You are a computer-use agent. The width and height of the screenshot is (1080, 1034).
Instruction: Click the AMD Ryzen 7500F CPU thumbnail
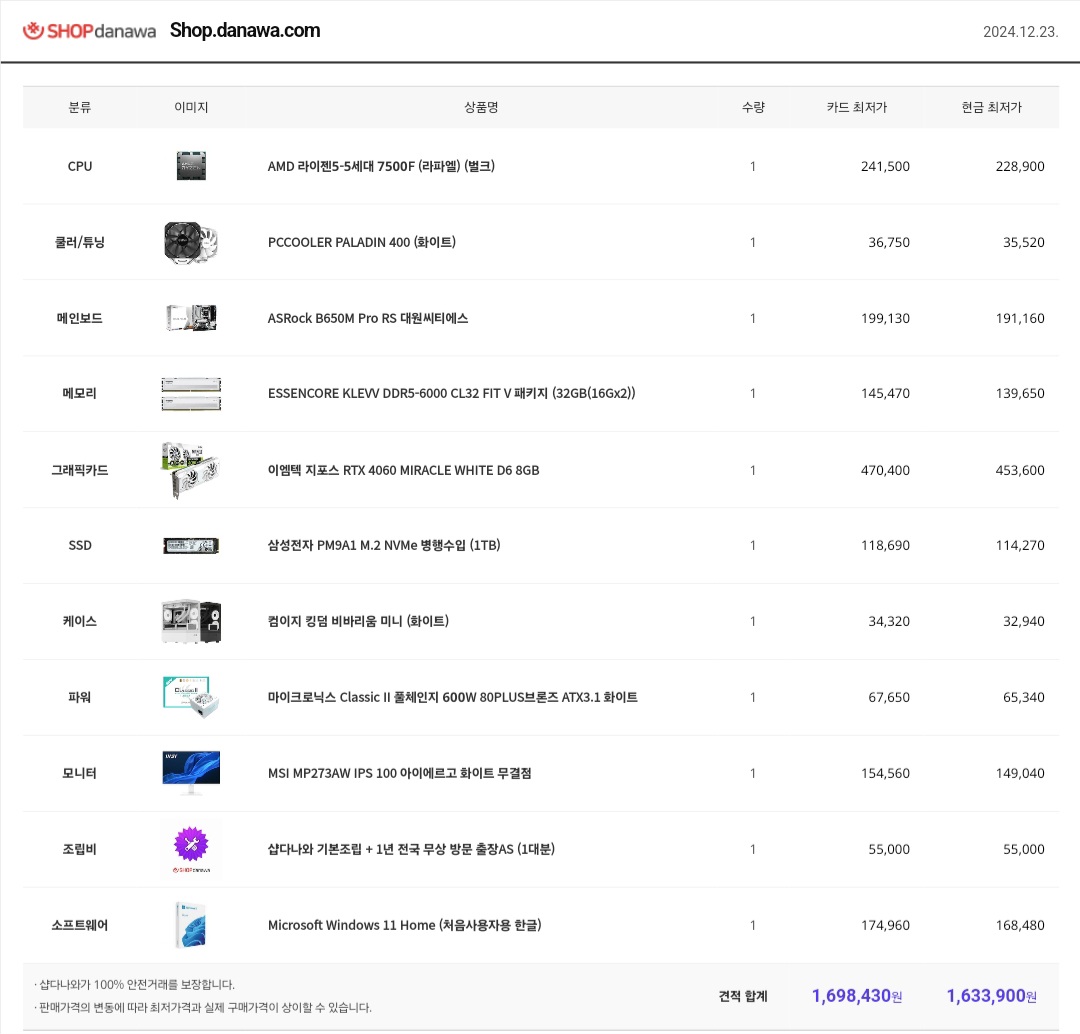[191, 166]
